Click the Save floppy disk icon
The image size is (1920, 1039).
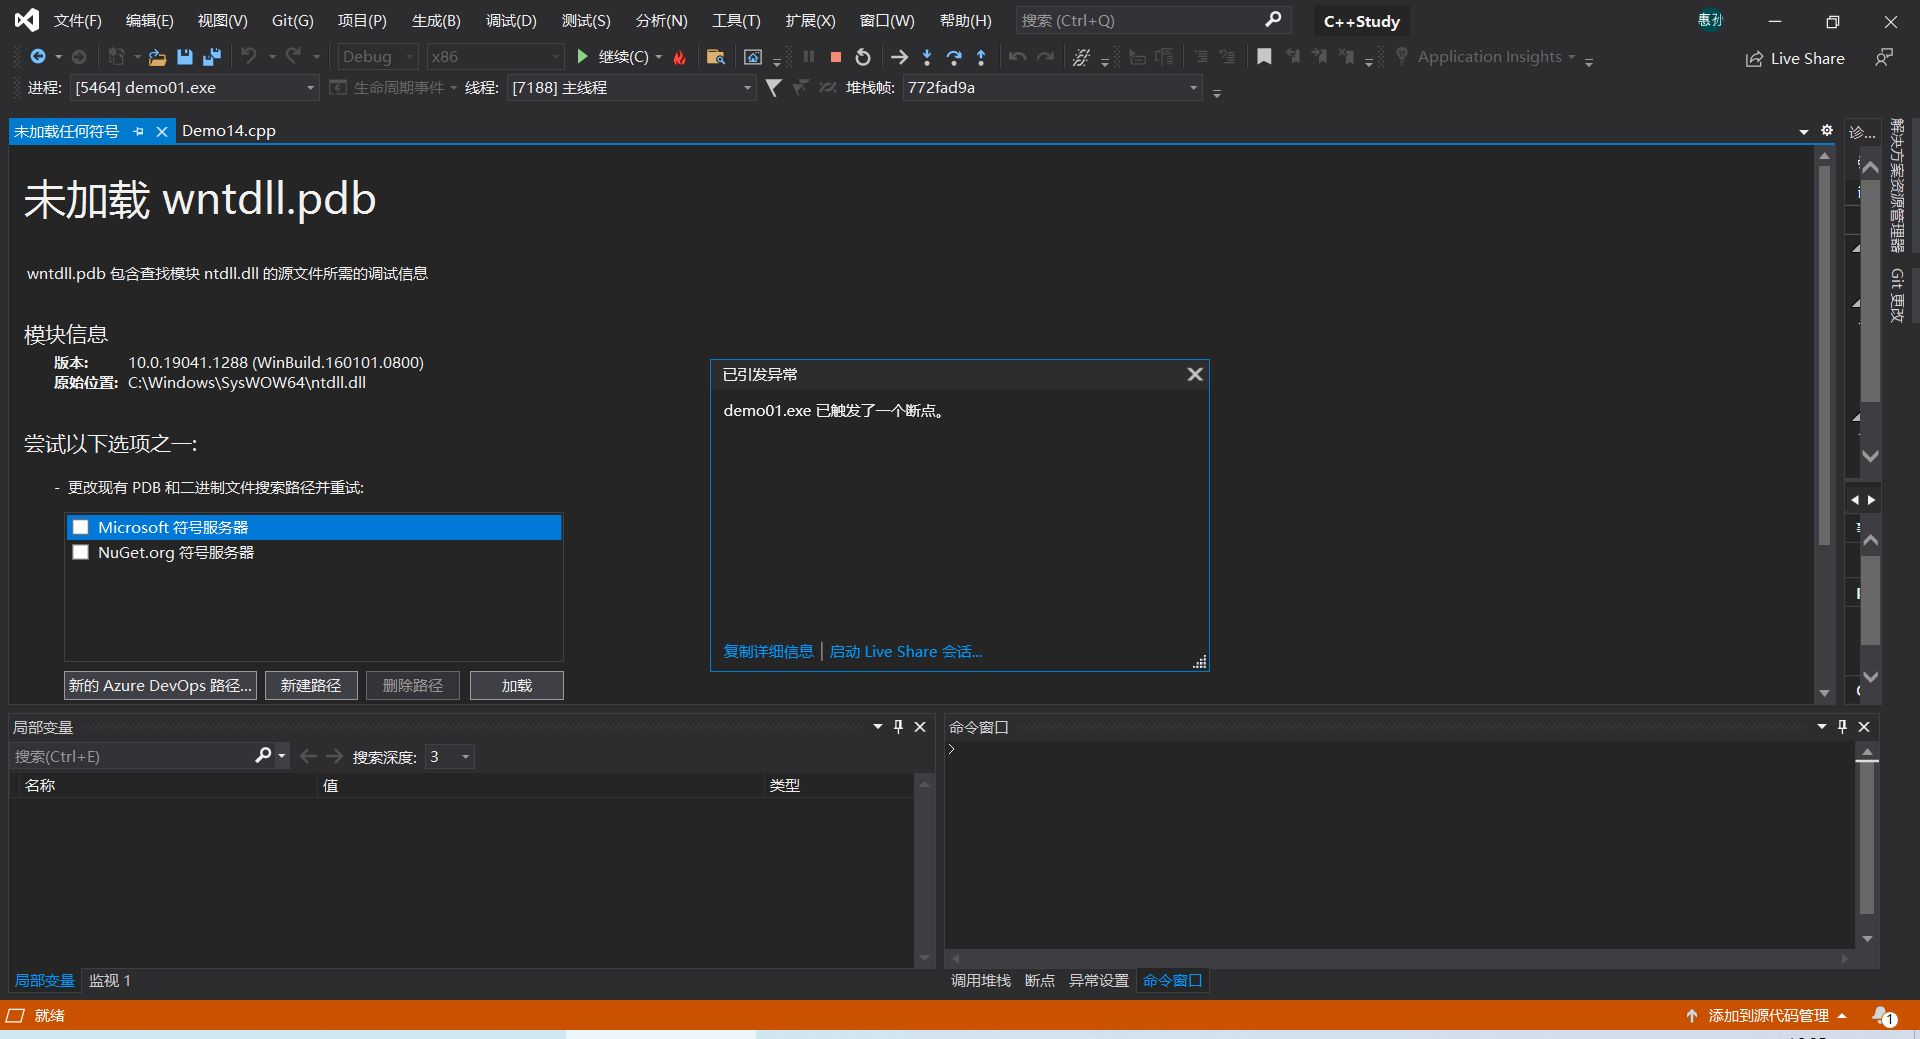point(185,57)
